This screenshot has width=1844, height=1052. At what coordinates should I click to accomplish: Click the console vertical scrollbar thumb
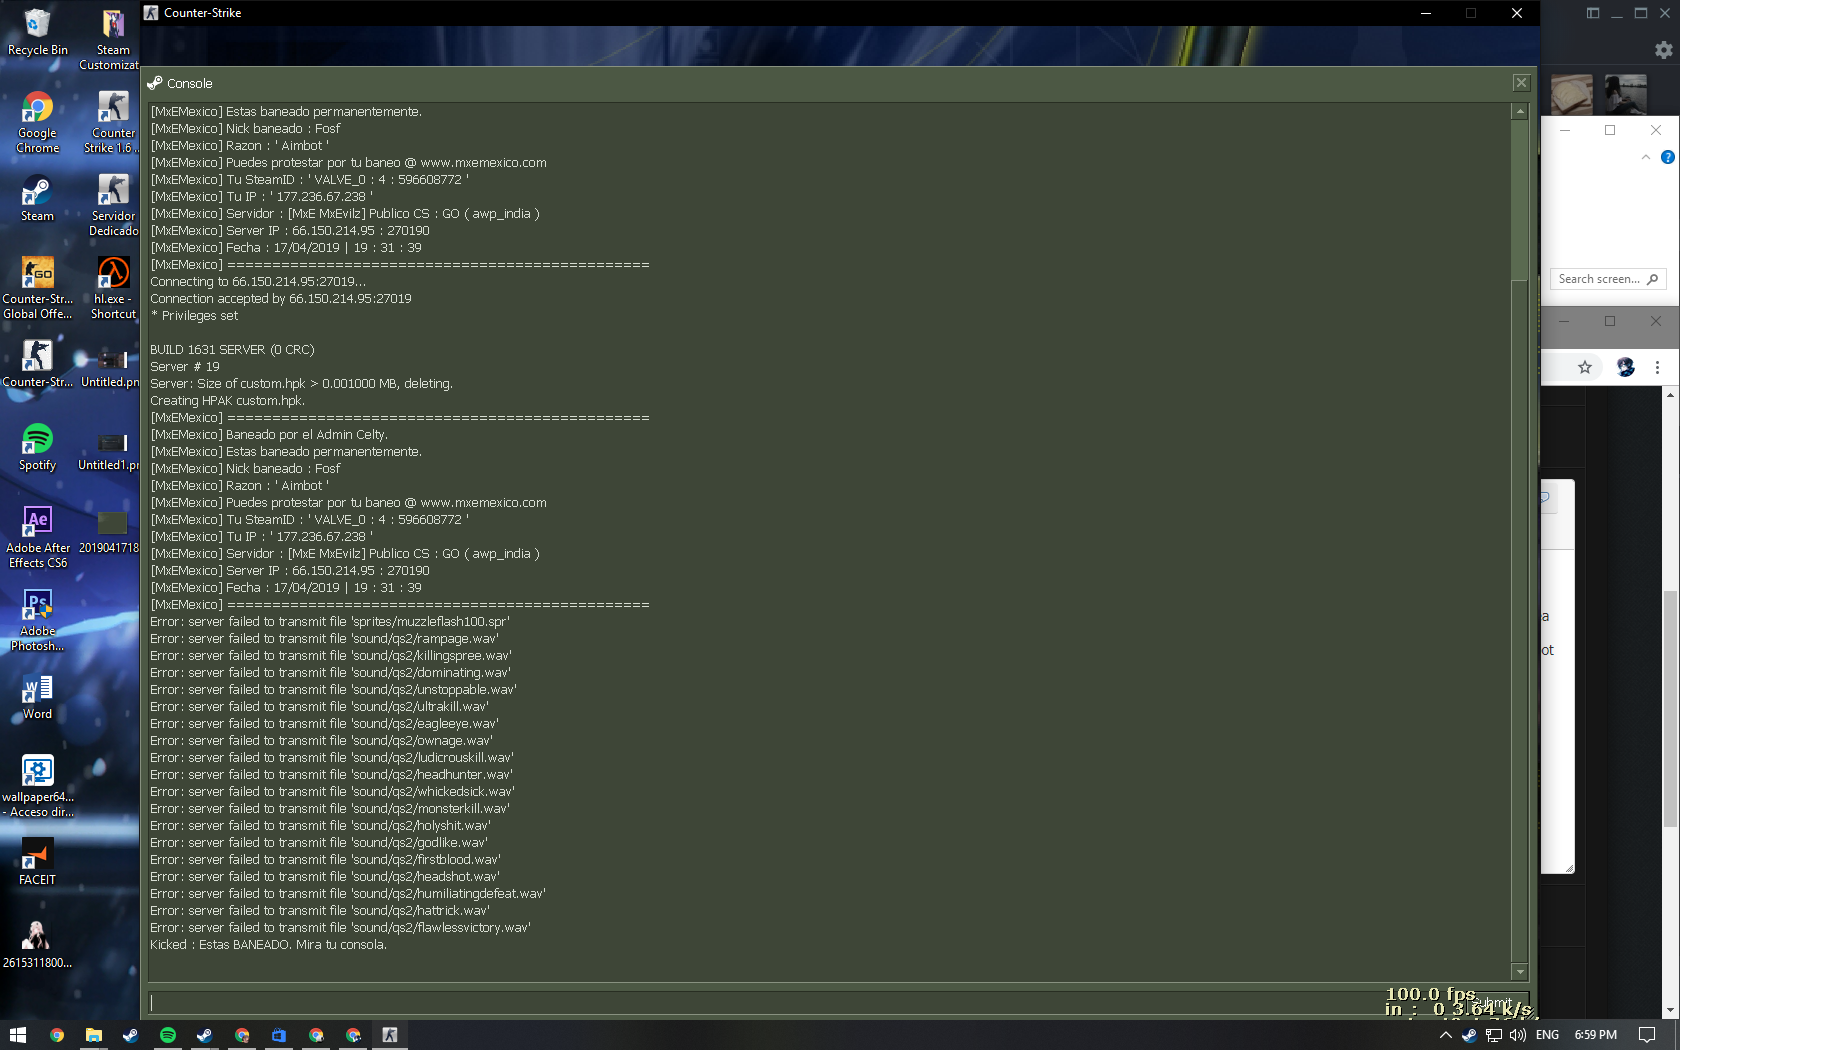[x=1520, y=623]
